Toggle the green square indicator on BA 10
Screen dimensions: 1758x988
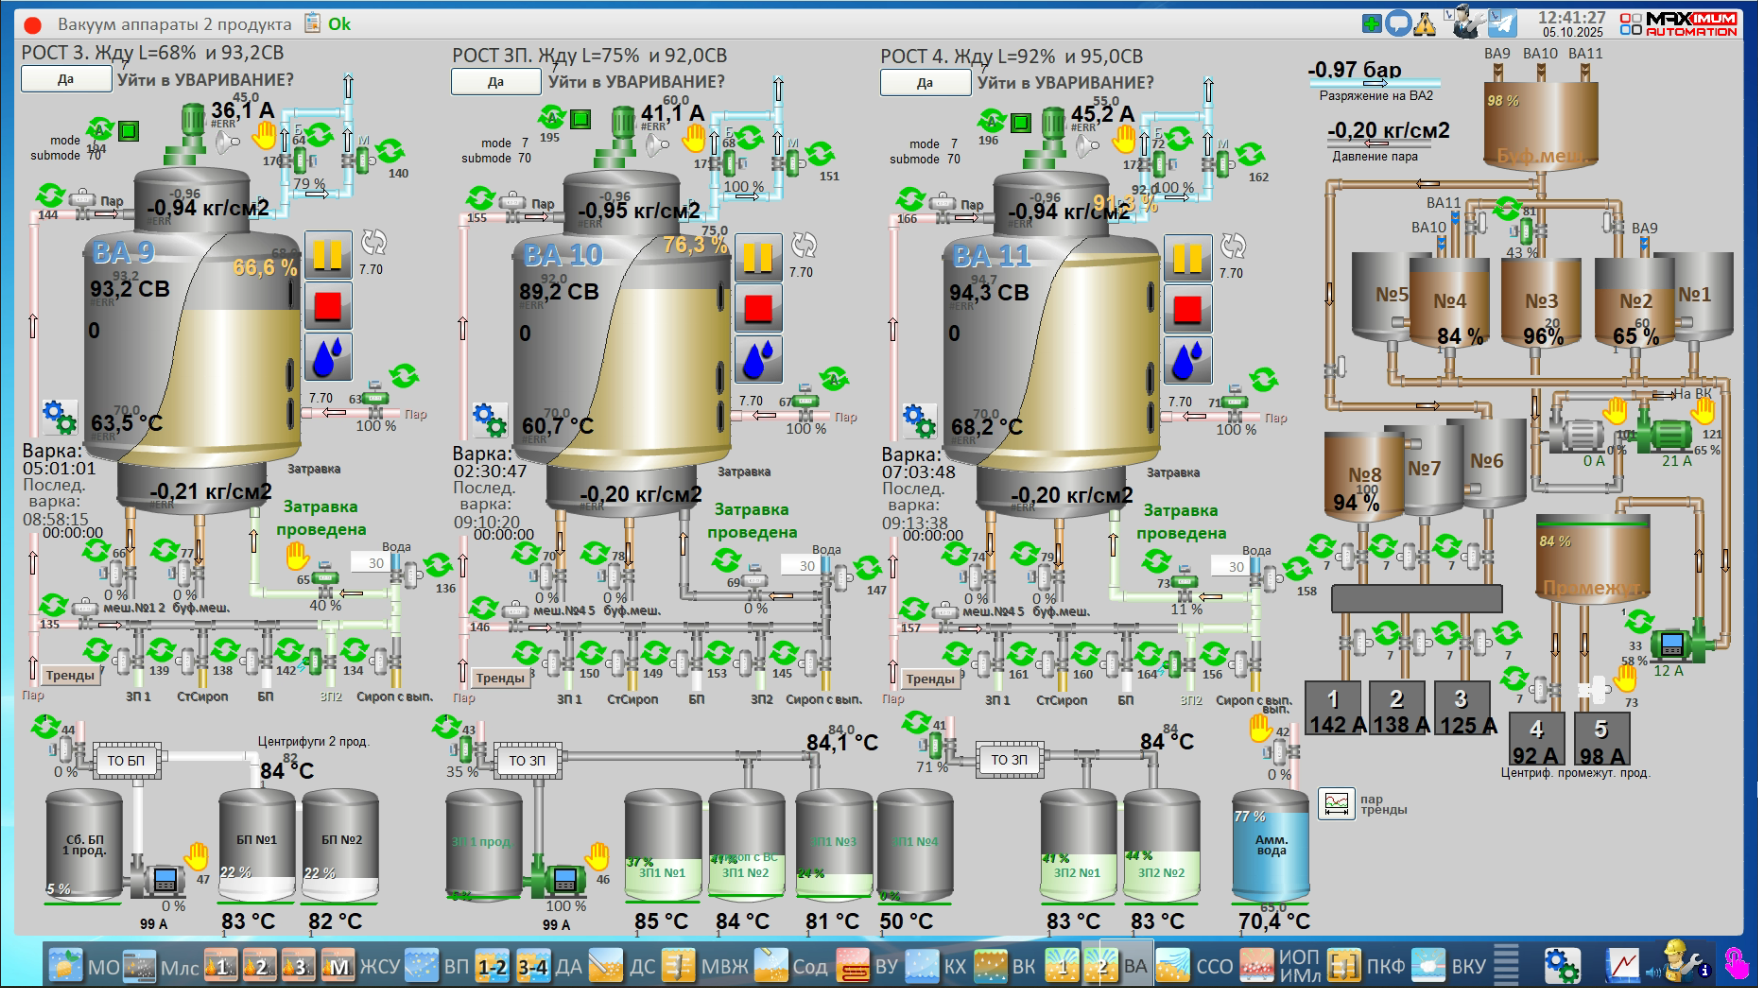click(x=580, y=120)
